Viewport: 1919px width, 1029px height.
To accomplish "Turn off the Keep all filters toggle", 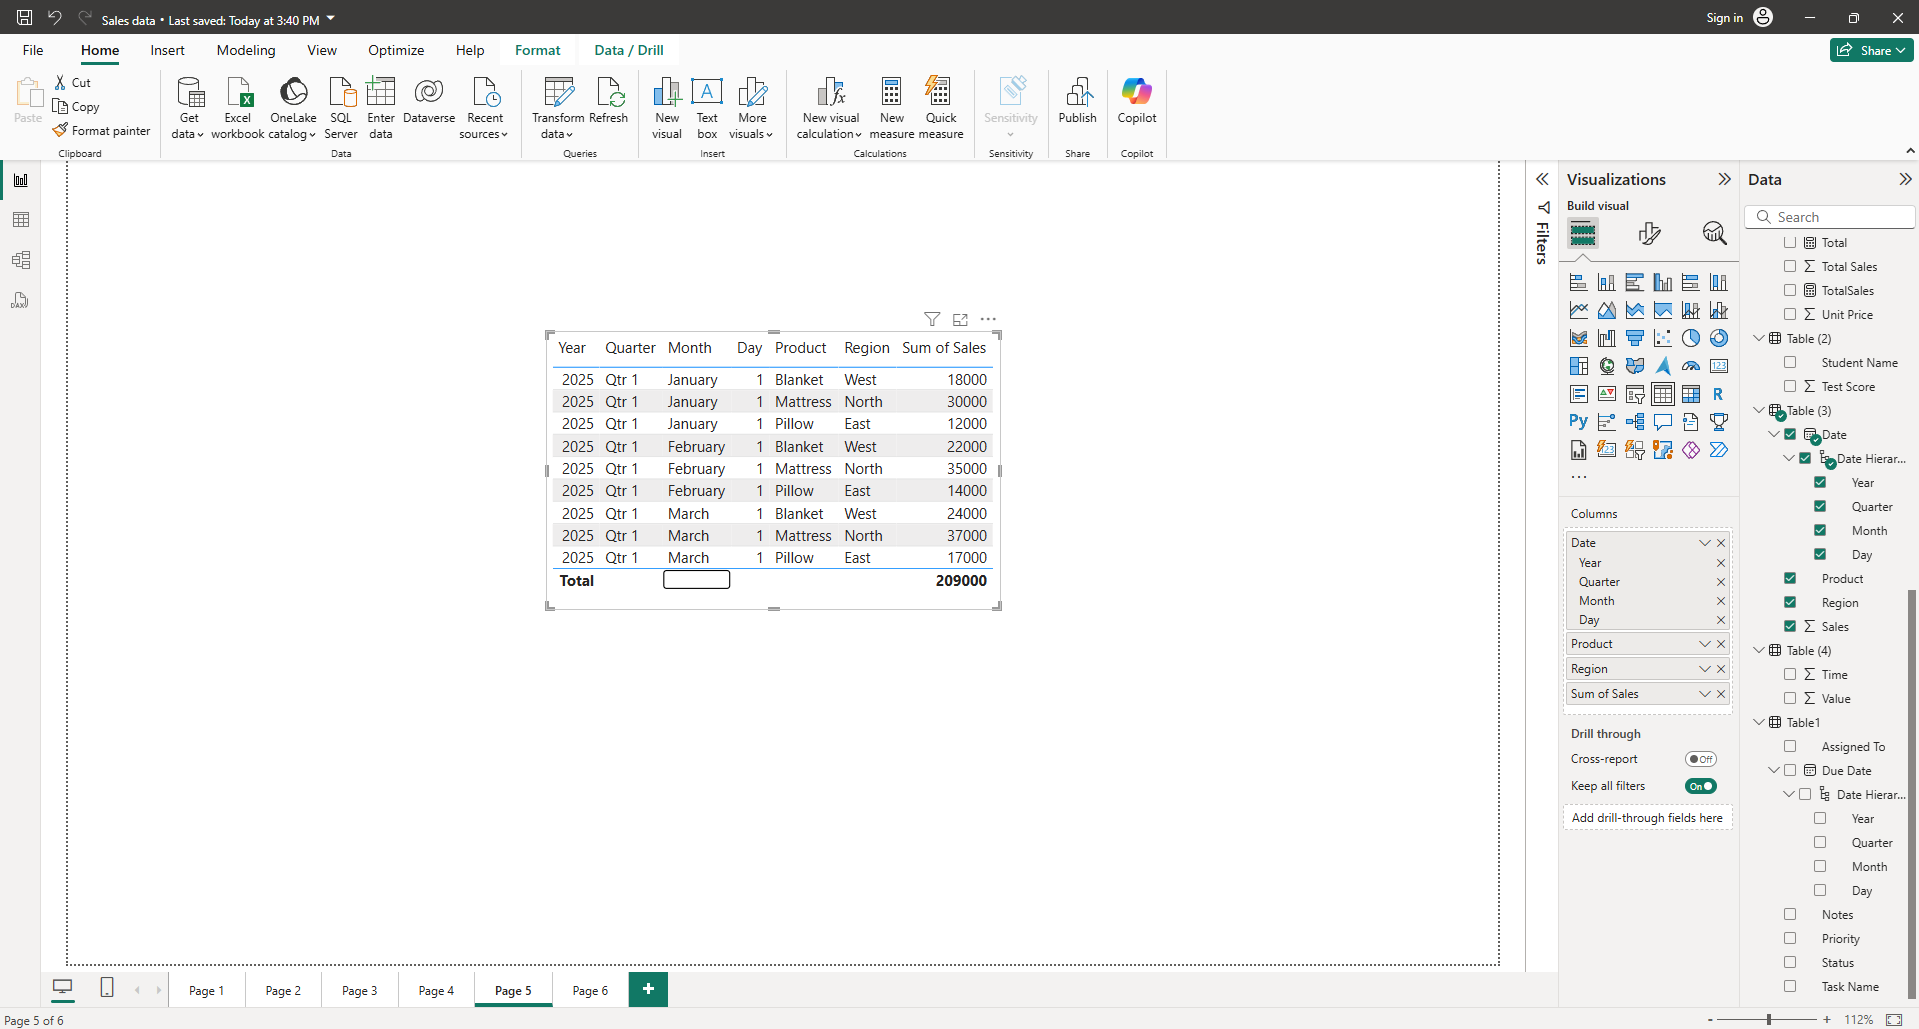I will 1700,786.
